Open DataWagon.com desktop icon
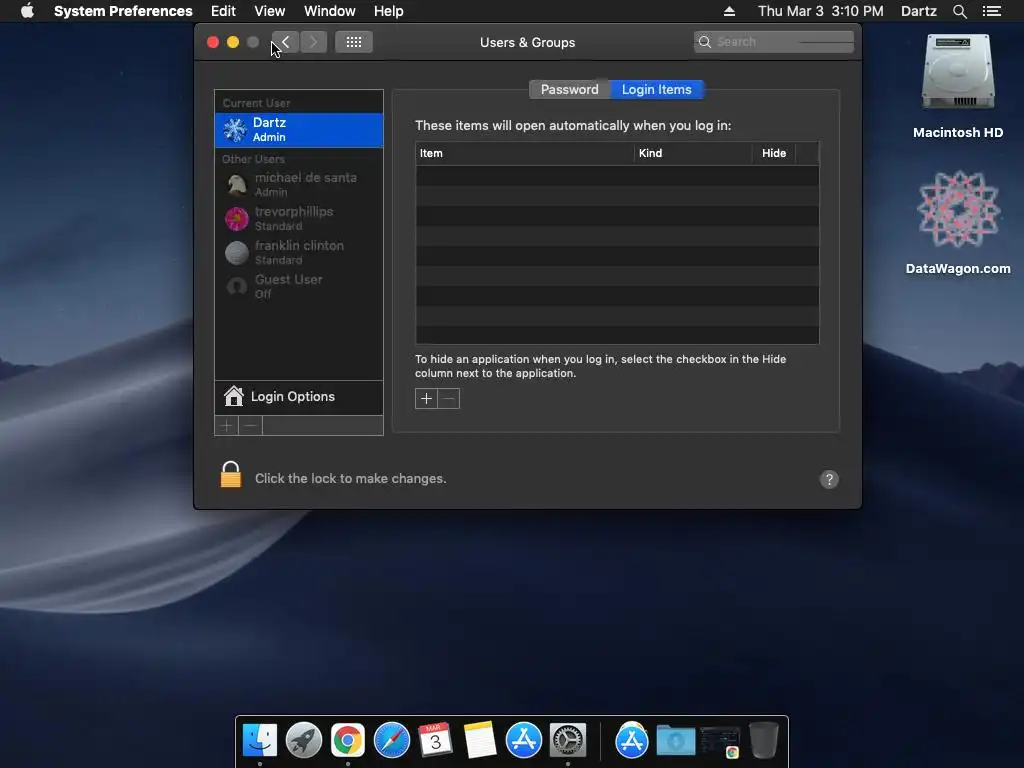The image size is (1024, 768). (957, 223)
